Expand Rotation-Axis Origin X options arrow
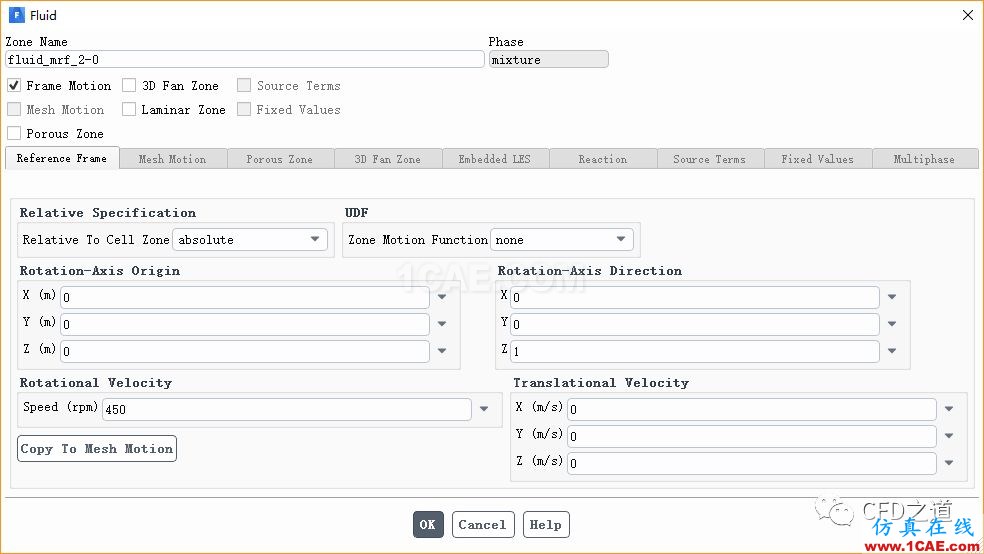 (x=442, y=297)
